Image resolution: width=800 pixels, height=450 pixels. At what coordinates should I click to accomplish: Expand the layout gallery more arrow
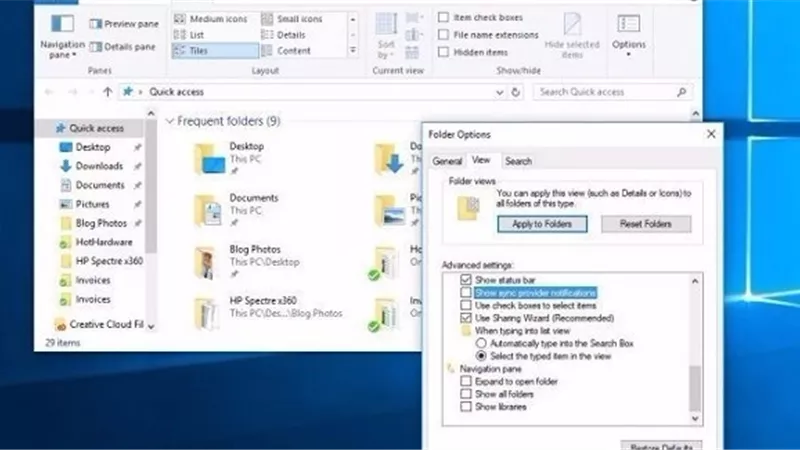point(353,51)
